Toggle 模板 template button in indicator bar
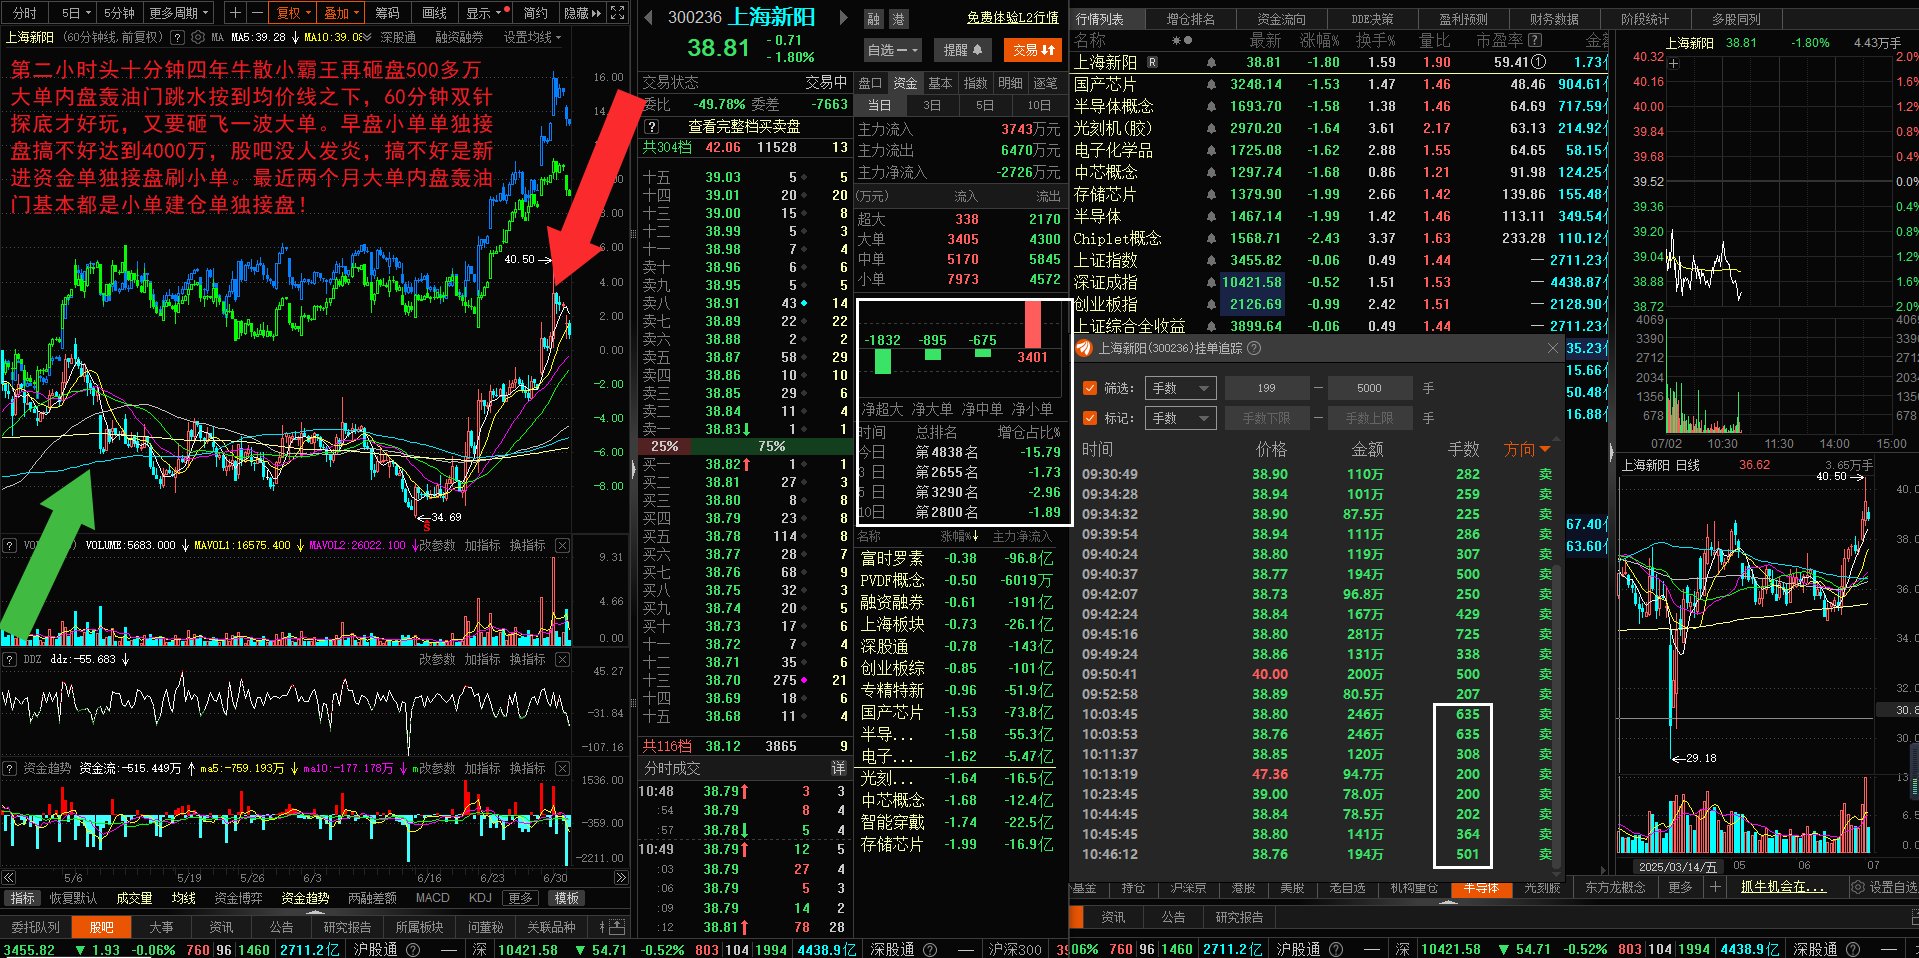The height and width of the screenshot is (958, 1919). click(x=567, y=898)
